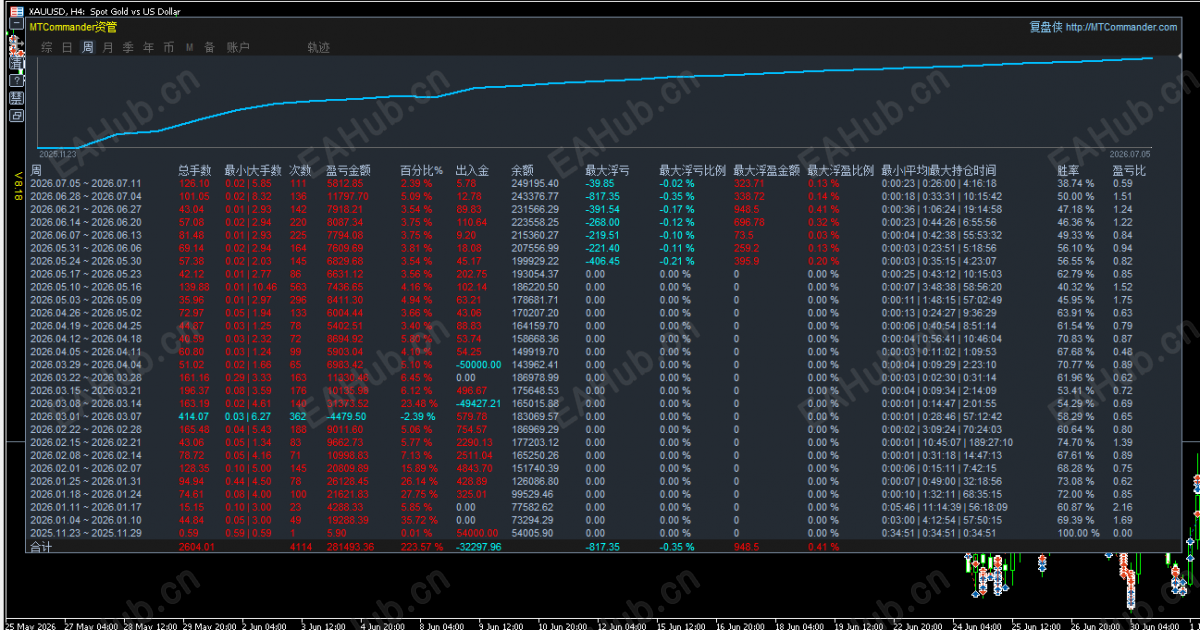Click the 轨迹 track button
Viewport: 1200px width, 630px height.
coord(318,47)
